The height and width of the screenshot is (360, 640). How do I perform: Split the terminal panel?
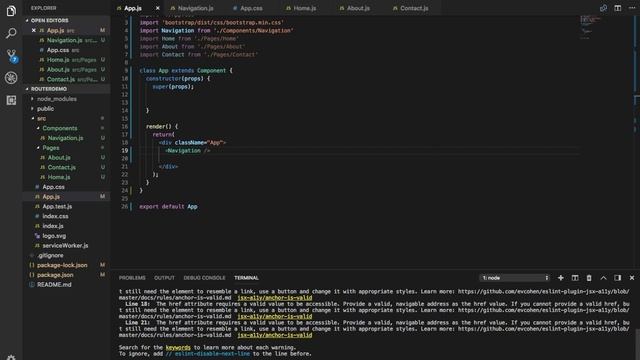[575, 278]
